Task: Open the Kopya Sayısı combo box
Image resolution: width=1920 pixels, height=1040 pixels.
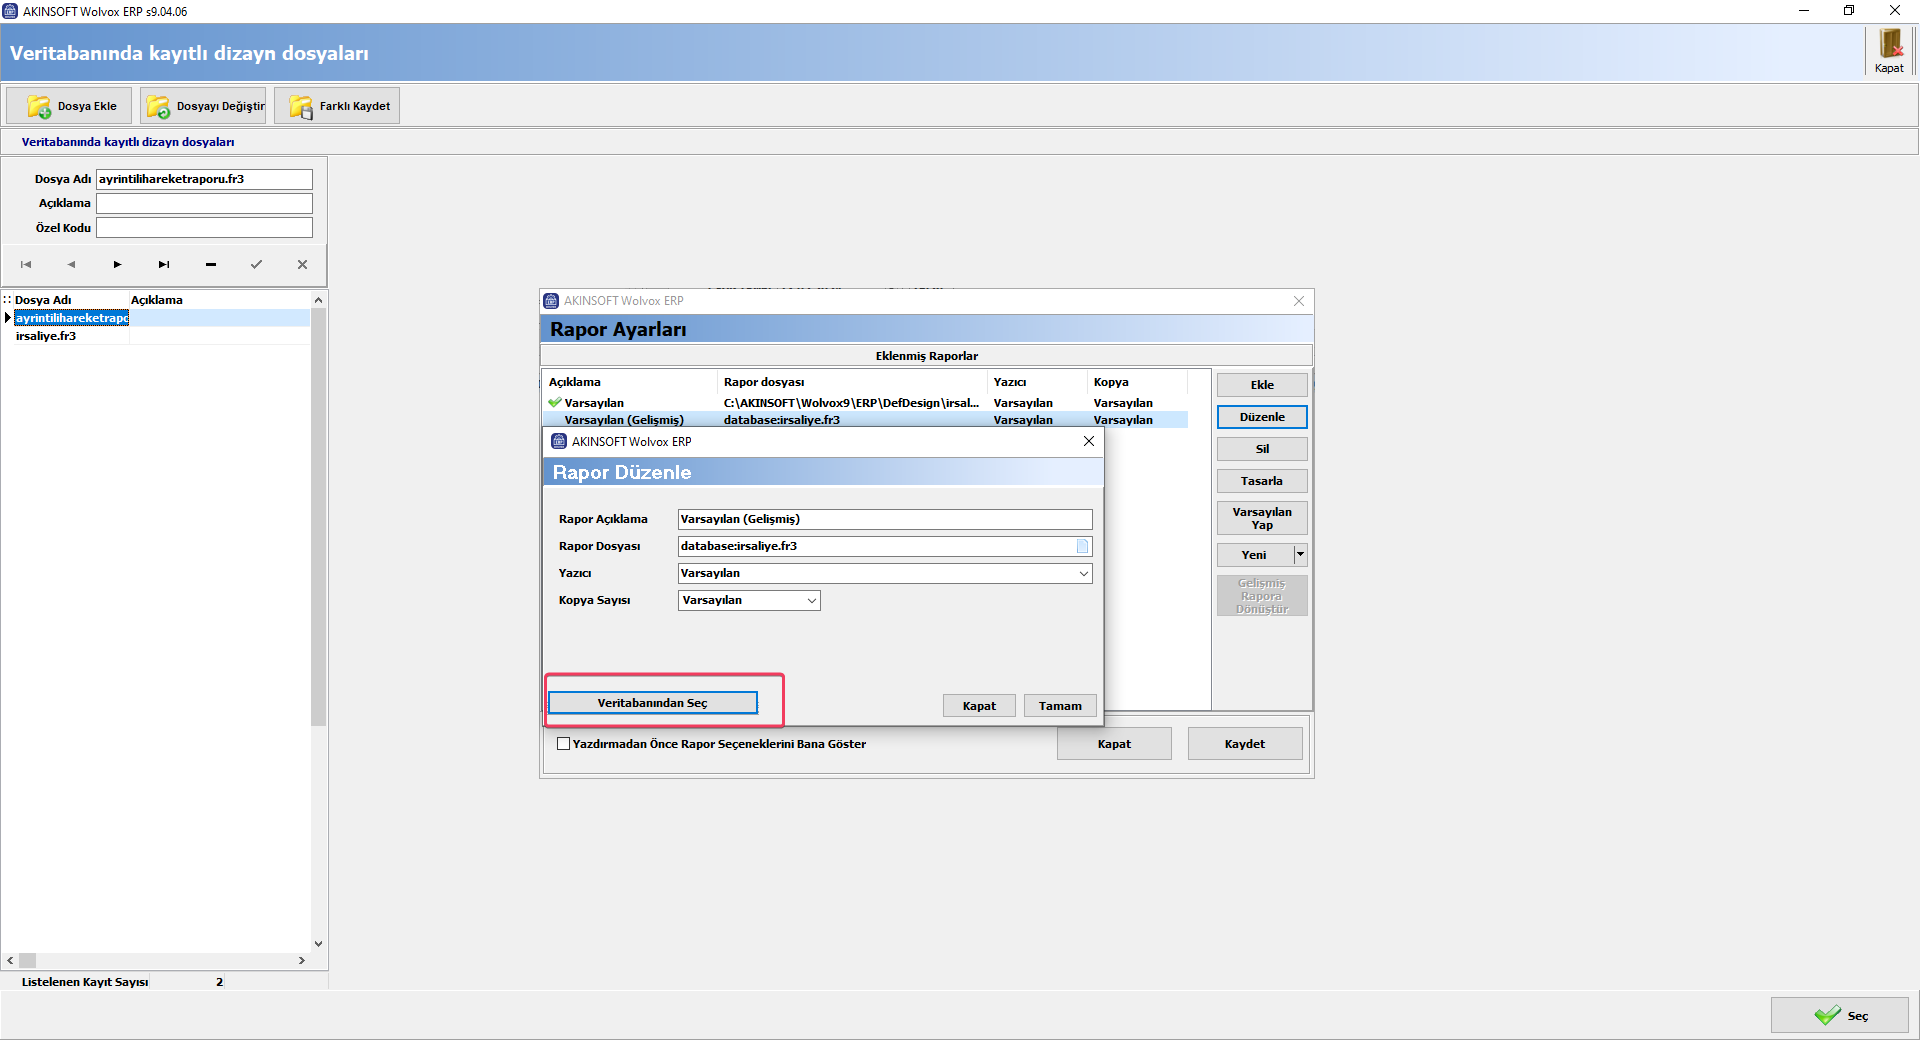Action: 811,600
